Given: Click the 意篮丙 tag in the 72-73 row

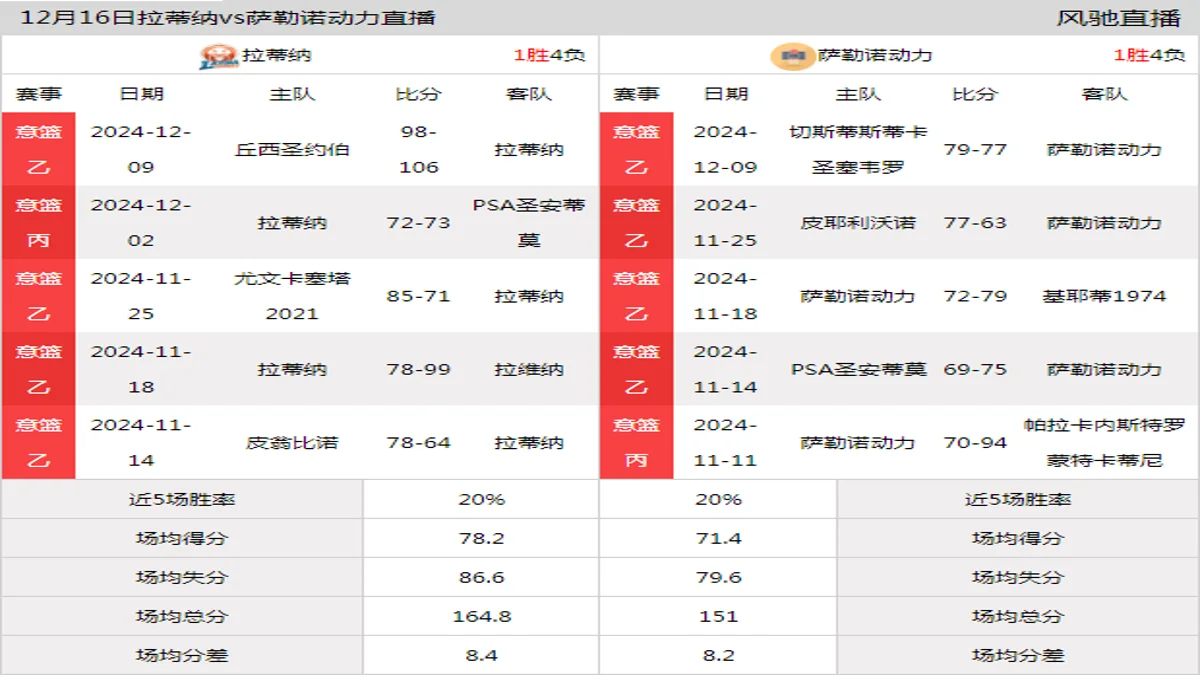Looking at the screenshot, I should pos(38,223).
